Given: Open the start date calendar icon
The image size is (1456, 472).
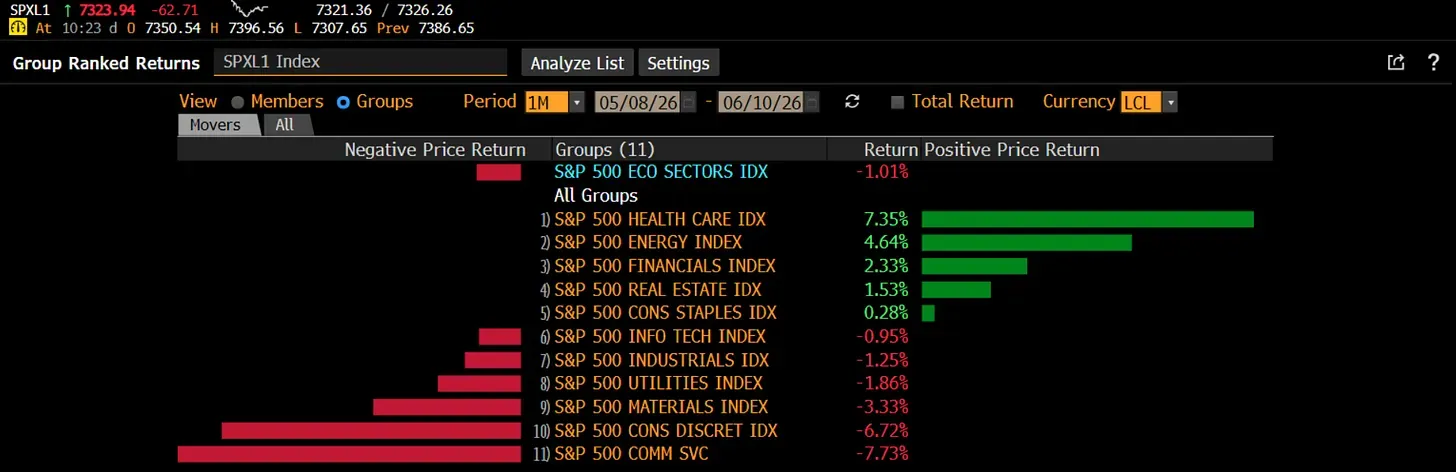Looking at the screenshot, I should pyautogui.click(x=688, y=102).
